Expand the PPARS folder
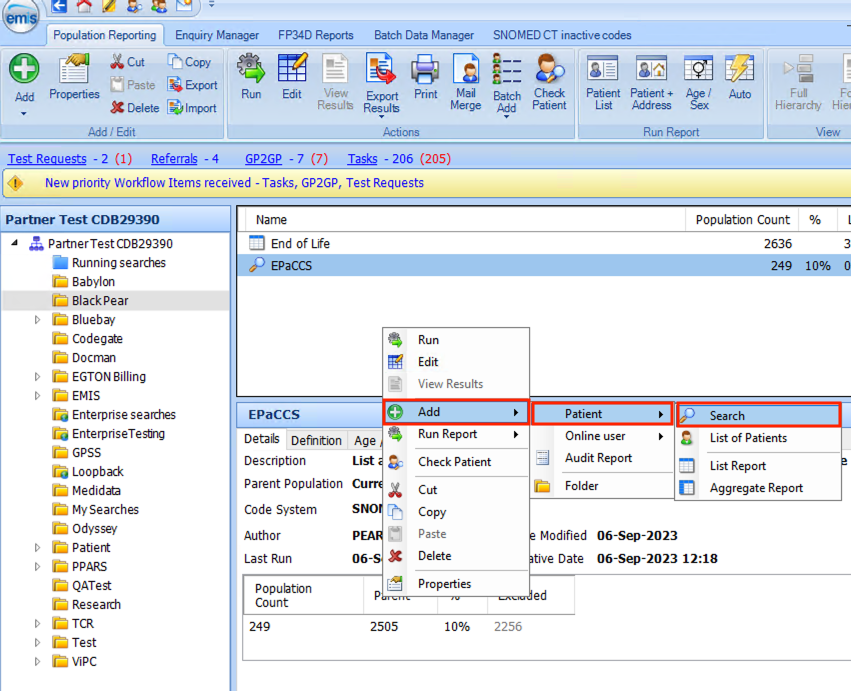 37,567
